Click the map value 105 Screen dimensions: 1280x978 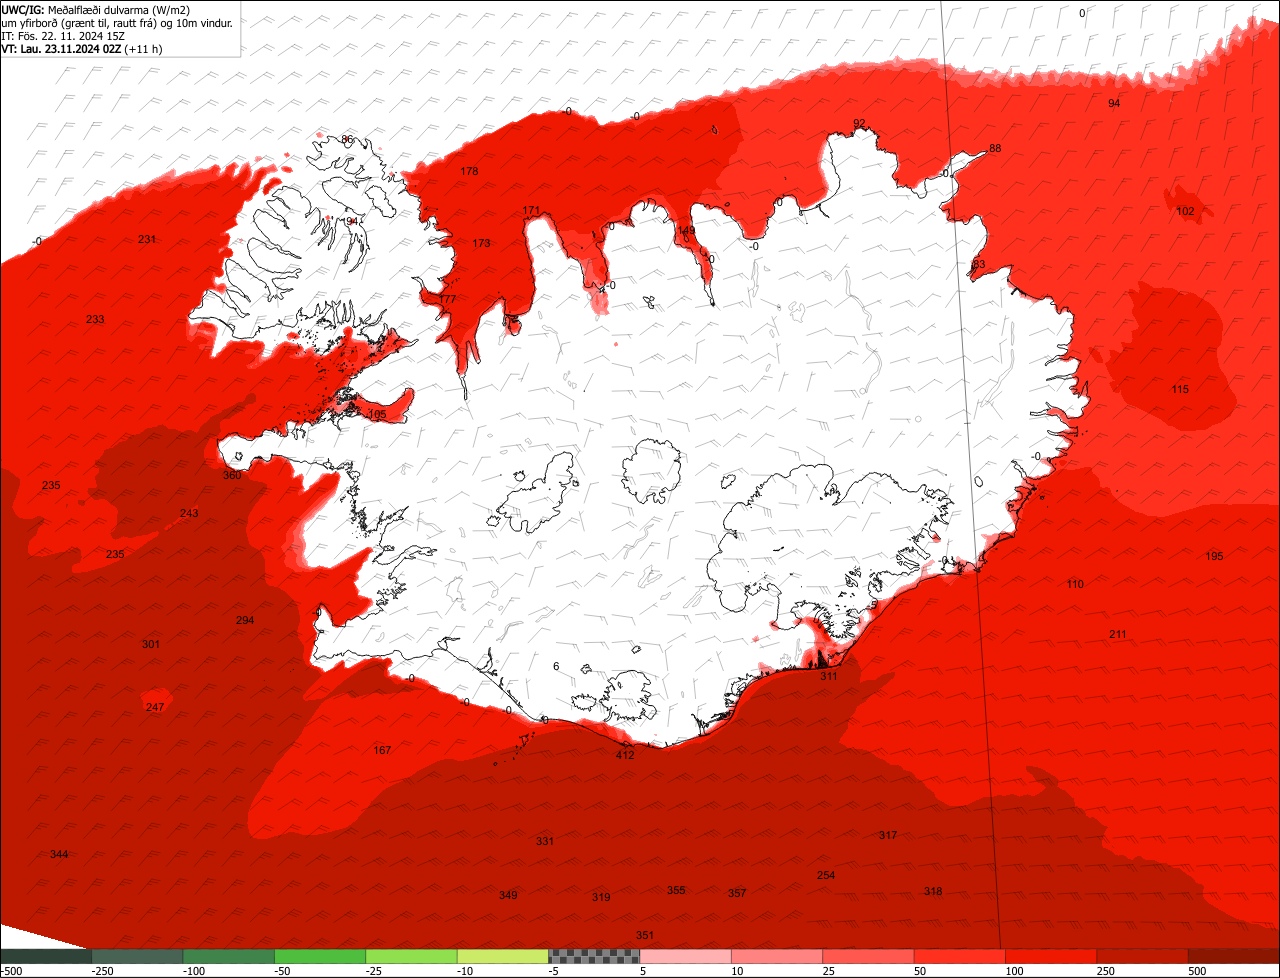click(377, 414)
